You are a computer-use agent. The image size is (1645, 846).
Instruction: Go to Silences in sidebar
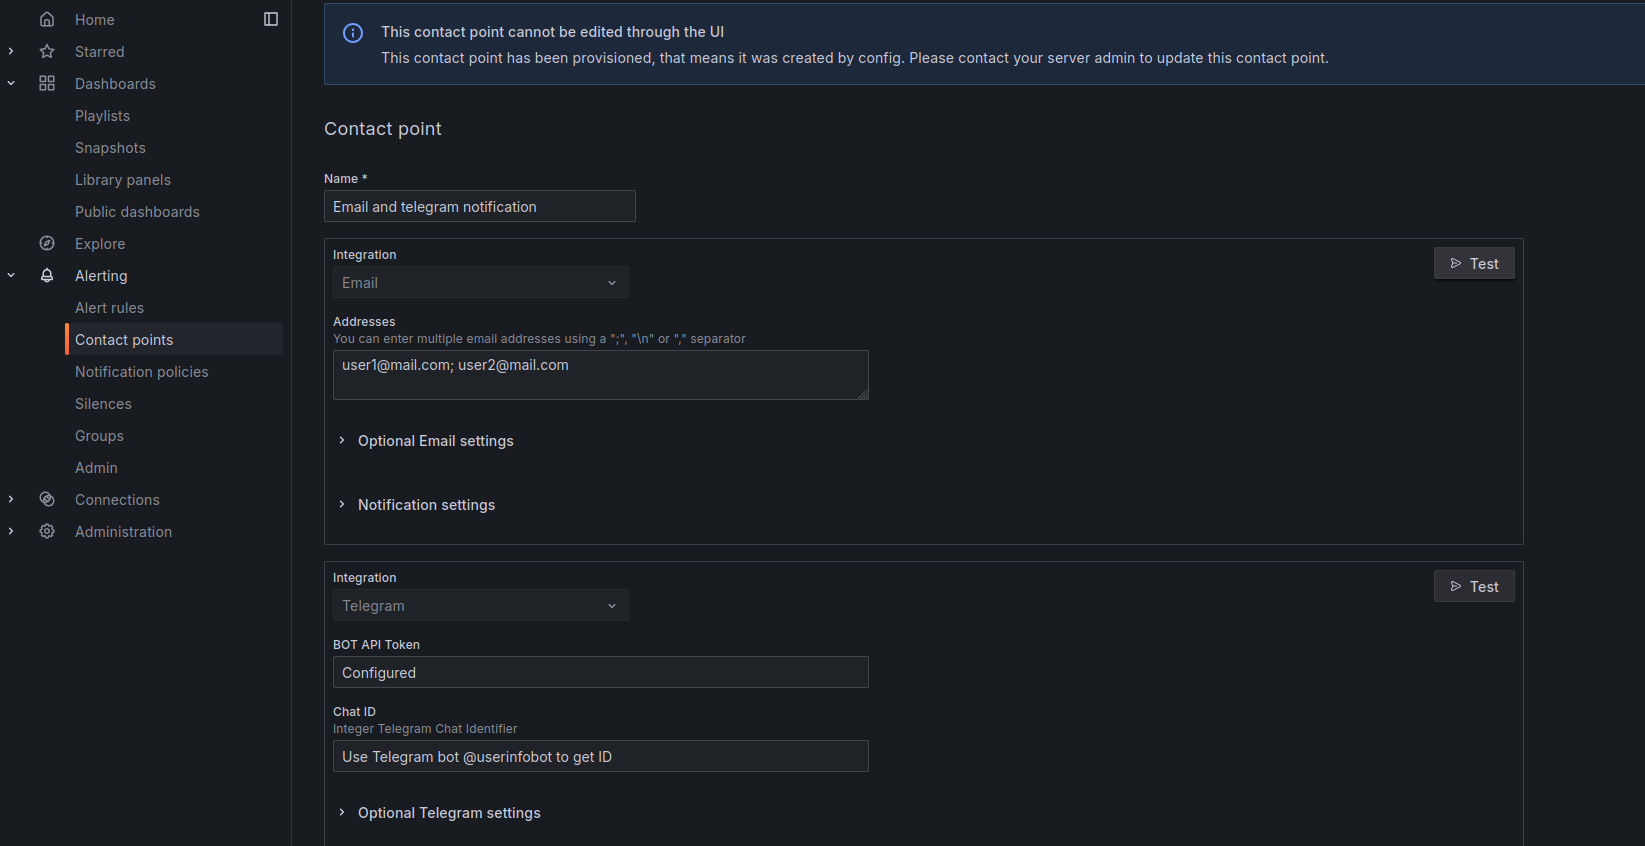pyautogui.click(x=103, y=403)
